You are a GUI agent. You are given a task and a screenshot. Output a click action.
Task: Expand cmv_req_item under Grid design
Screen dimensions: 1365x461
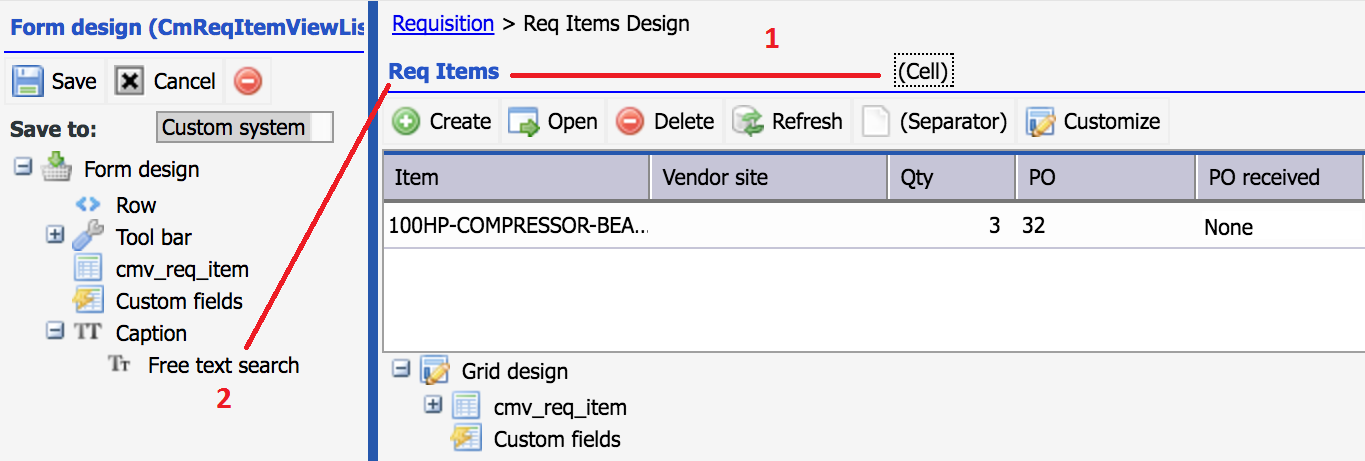tap(433, 406)
